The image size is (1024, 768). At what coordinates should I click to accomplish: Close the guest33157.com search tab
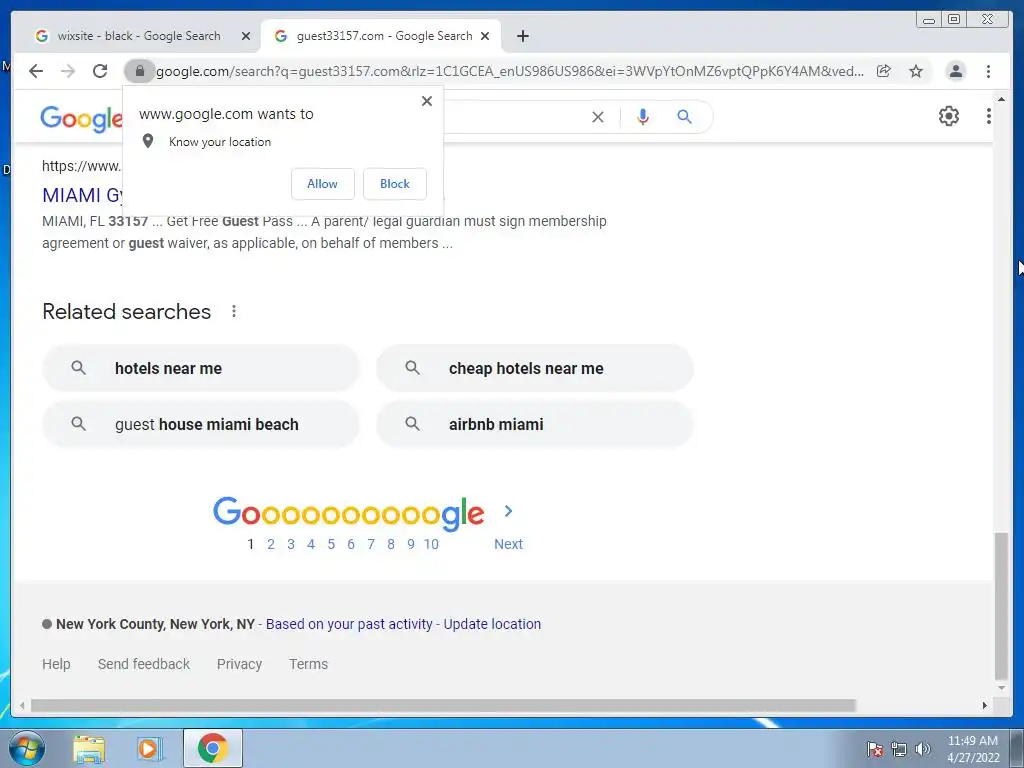485,36
